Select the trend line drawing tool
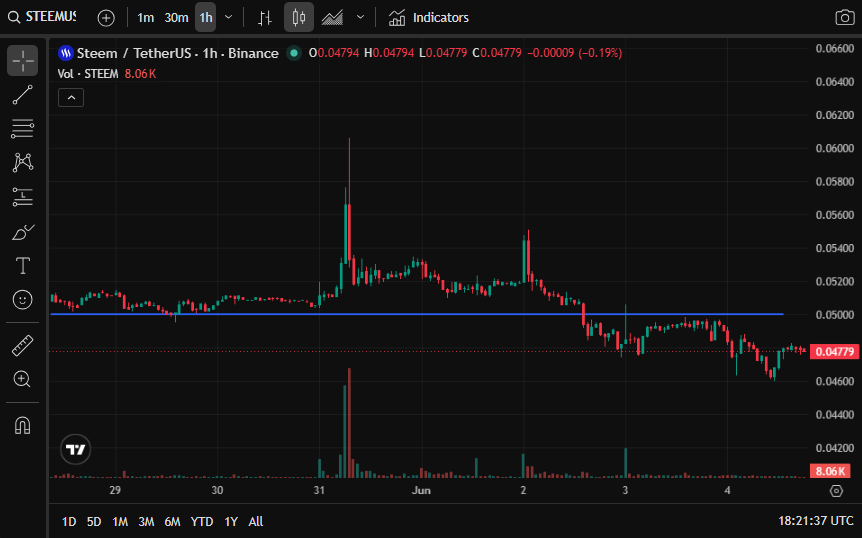This screenshot has height=538, width=862. point(23,95)
